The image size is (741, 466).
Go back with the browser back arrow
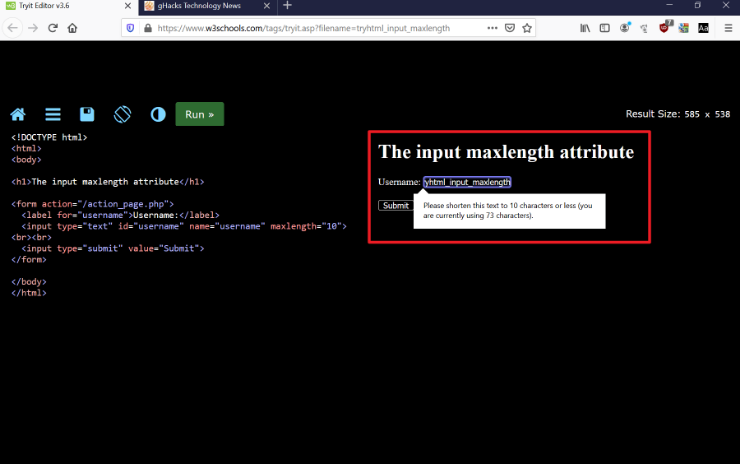[13, 28]
